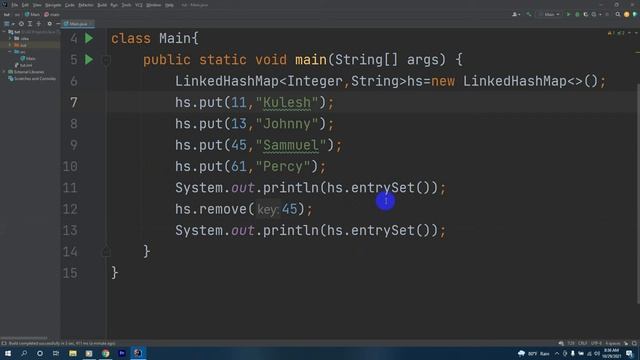Open user account dropdown in toolbar
The image size is (640, 360).
click(x=516, y=14)
